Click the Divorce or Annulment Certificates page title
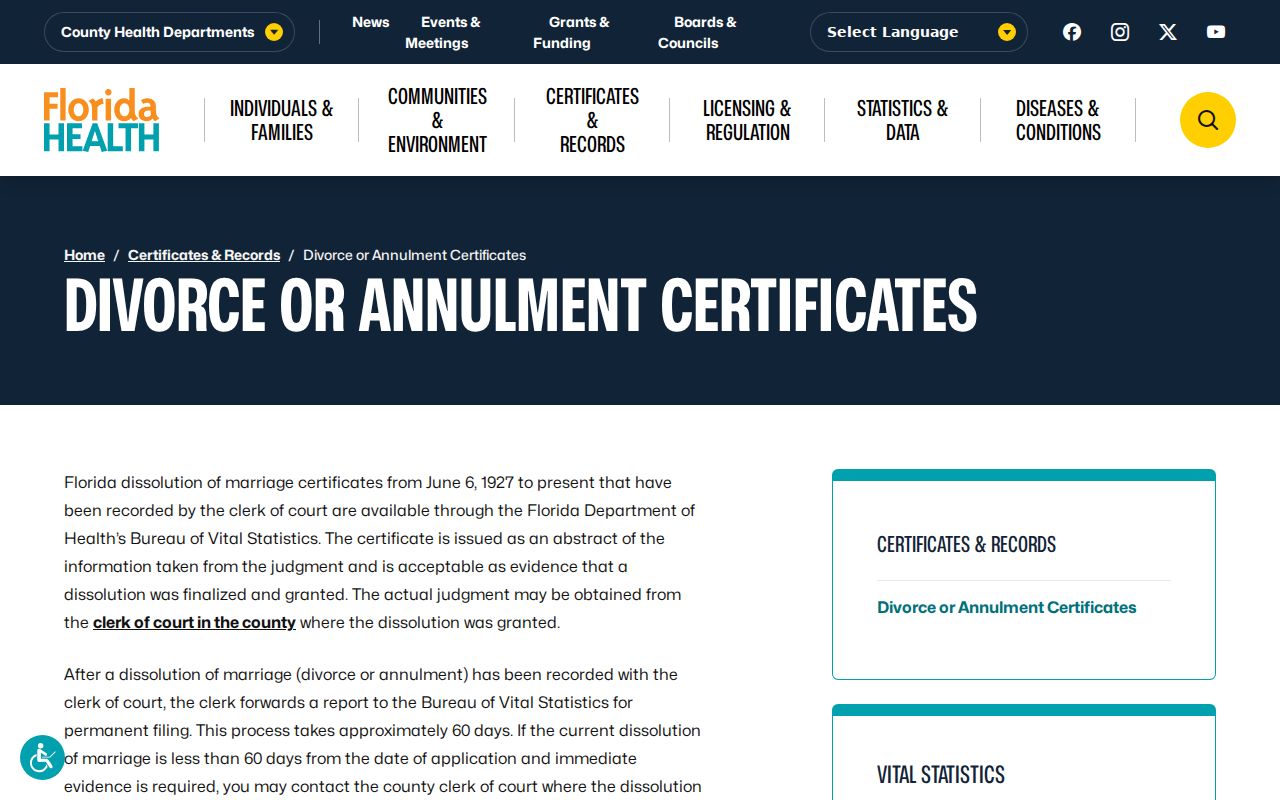Viewport: 1280px width, 800px height. [520, 305]
